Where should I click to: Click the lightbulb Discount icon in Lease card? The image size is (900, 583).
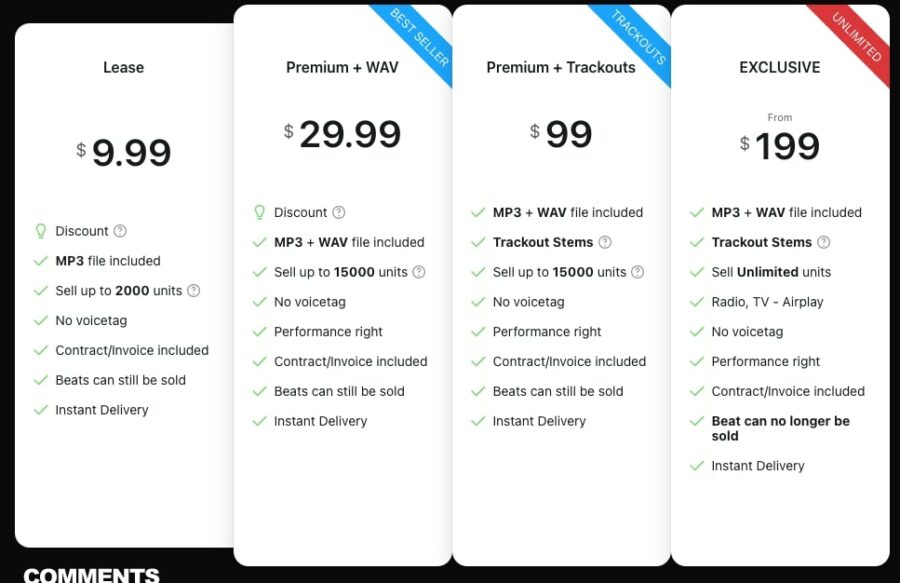(41, 231)
